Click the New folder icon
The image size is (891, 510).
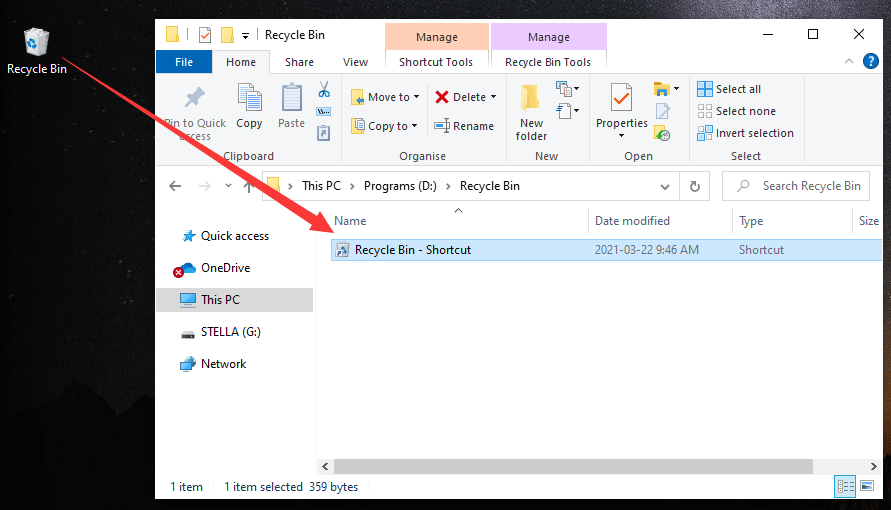pyautogui.click(x=531, y=98)
